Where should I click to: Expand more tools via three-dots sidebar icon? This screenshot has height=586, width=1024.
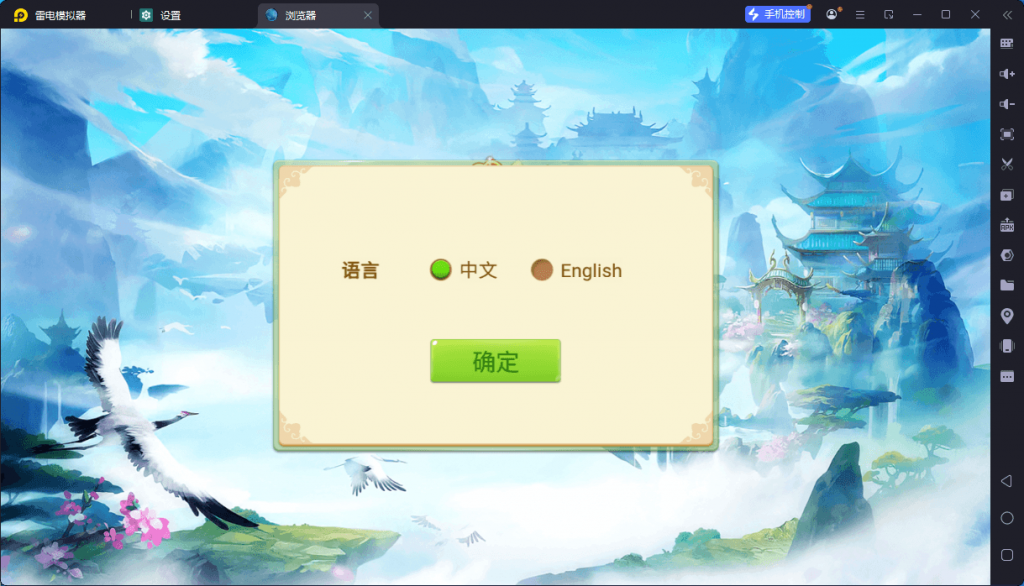click(1007, 376)
